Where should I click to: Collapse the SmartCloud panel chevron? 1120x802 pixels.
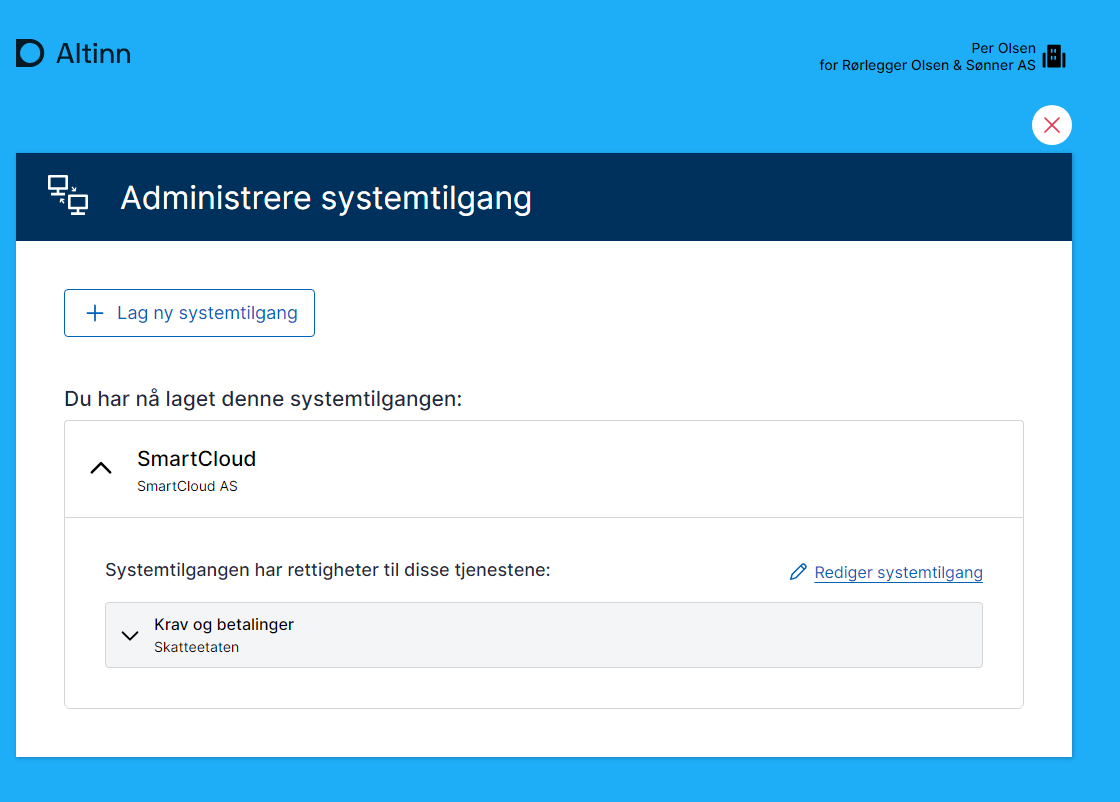click(x=101, y=468)
